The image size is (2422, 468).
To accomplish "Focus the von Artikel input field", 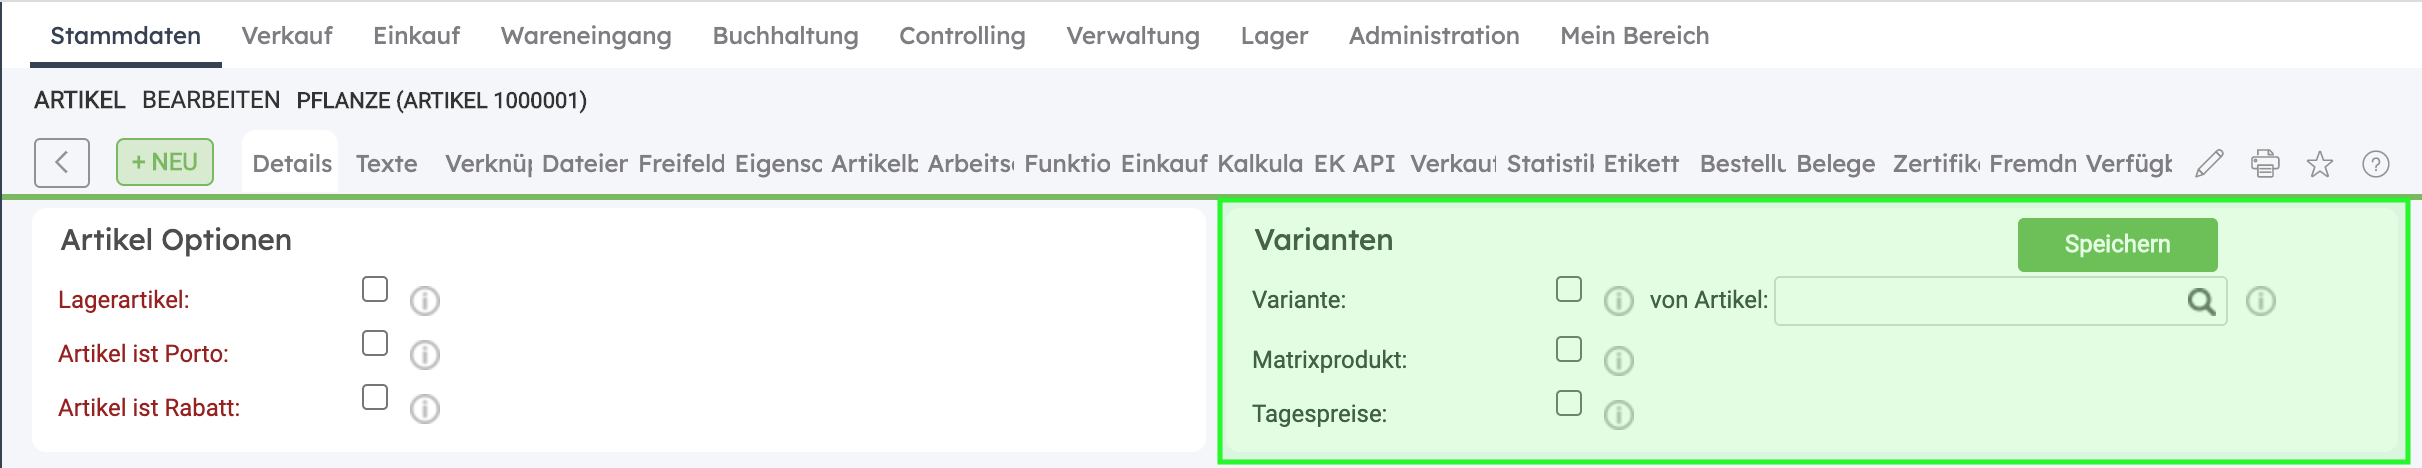I will click(1975, 301).
